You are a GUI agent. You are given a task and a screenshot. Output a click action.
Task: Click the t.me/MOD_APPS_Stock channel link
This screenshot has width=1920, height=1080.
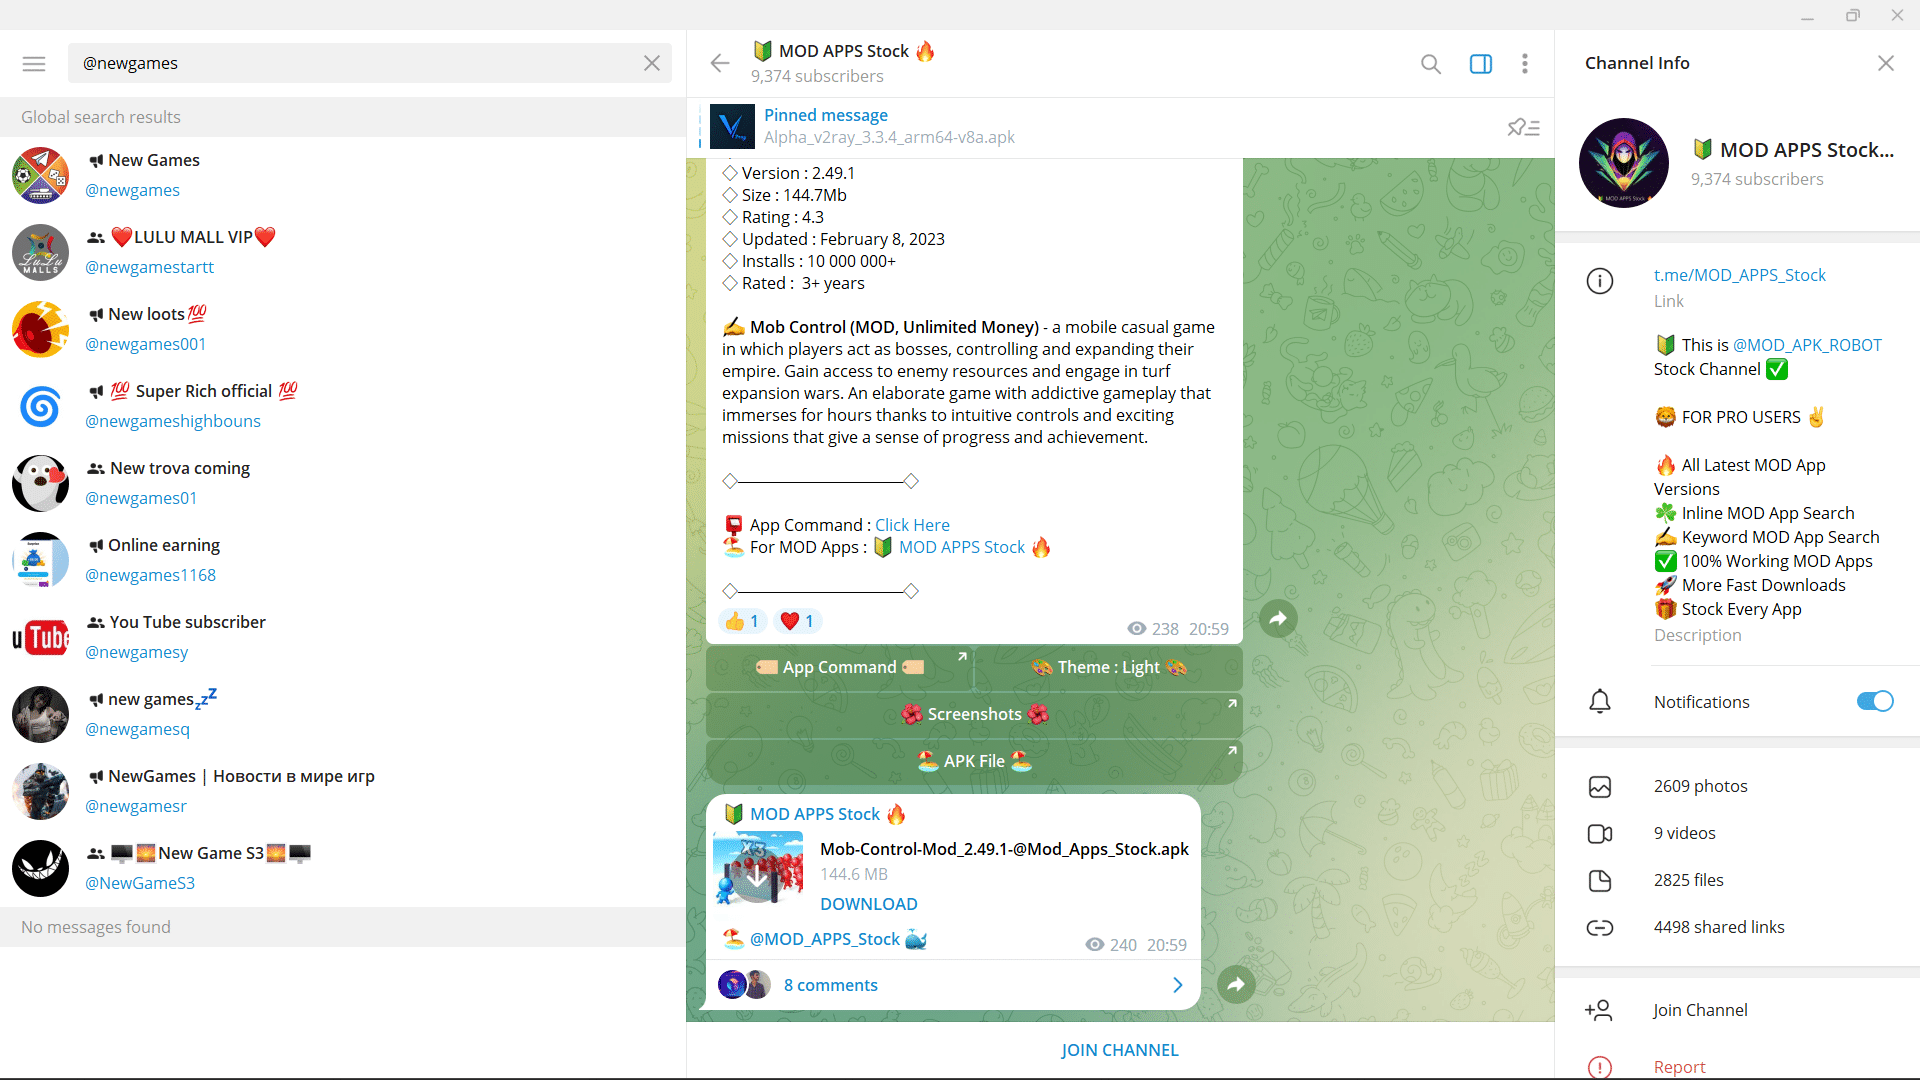1739,274
